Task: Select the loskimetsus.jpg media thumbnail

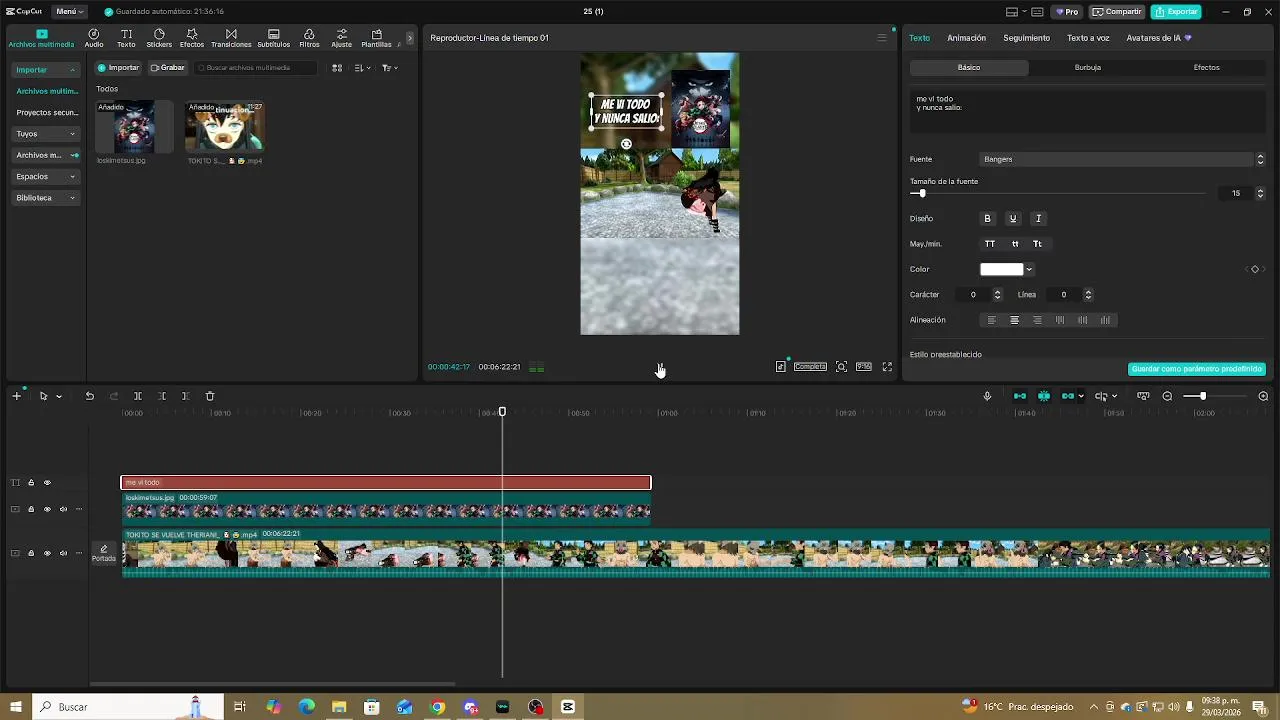Action: coord(134,126)
